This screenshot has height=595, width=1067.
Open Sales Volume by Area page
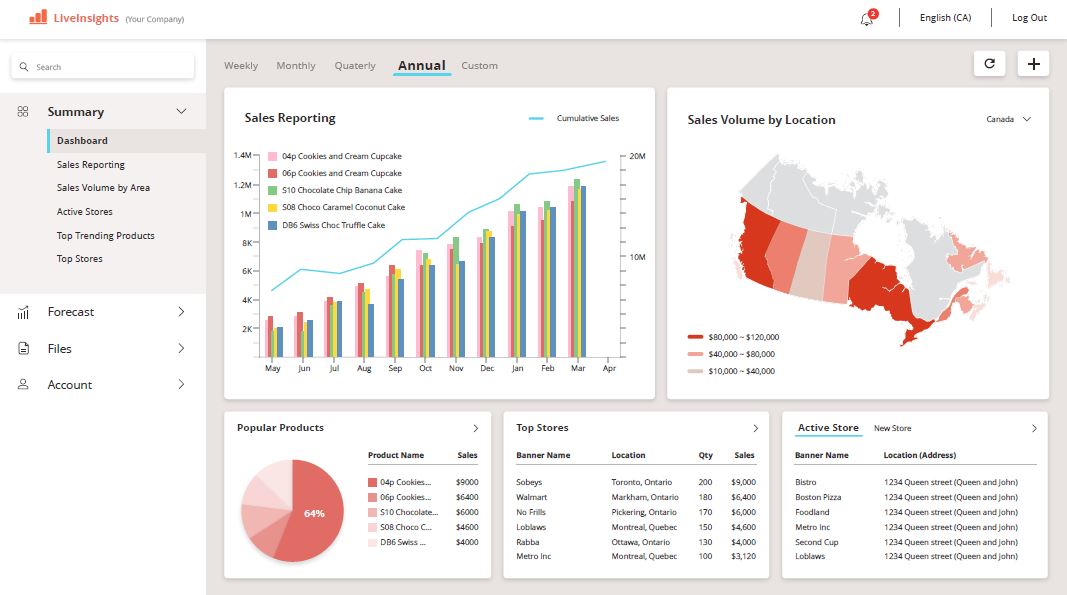[103, 188]
